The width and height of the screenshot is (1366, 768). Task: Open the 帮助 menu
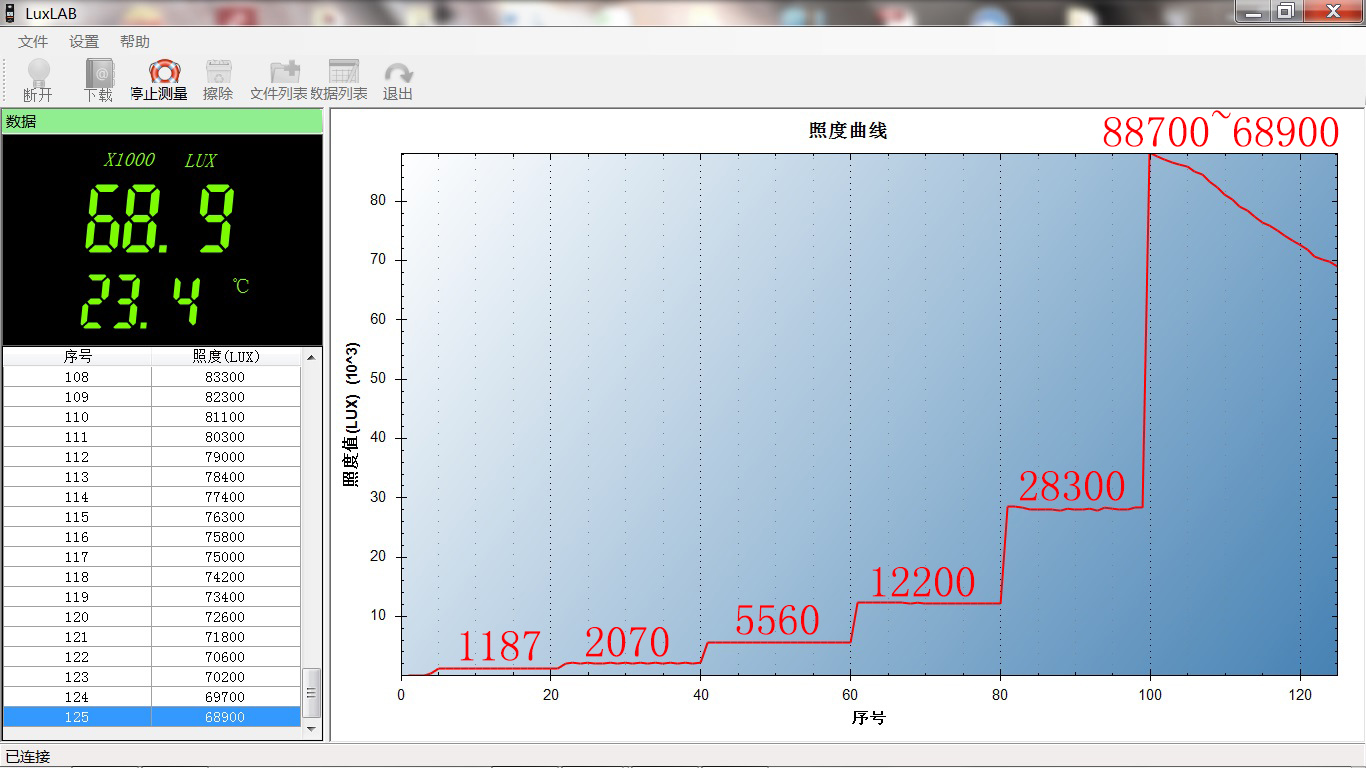(x=135, y=42)
